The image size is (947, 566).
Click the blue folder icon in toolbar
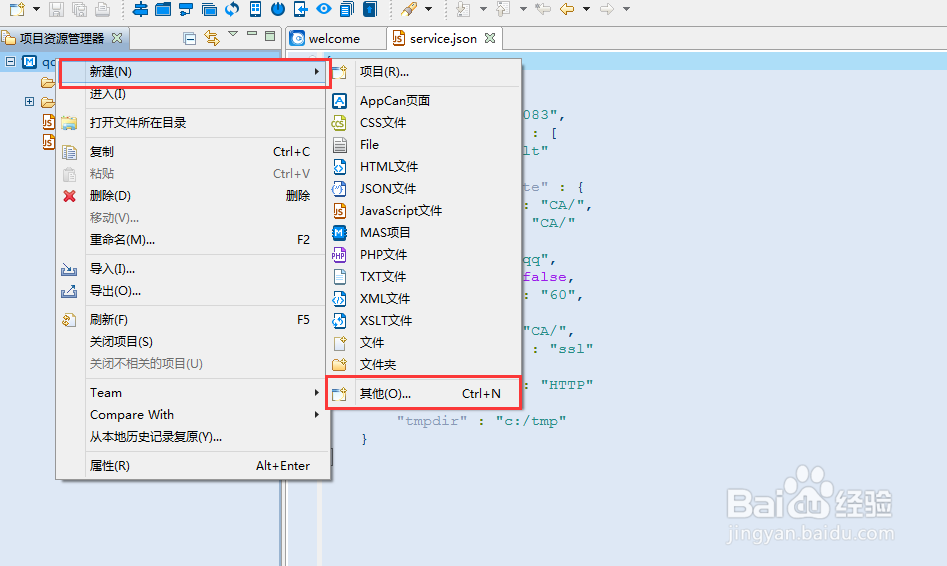coord(163,9)
